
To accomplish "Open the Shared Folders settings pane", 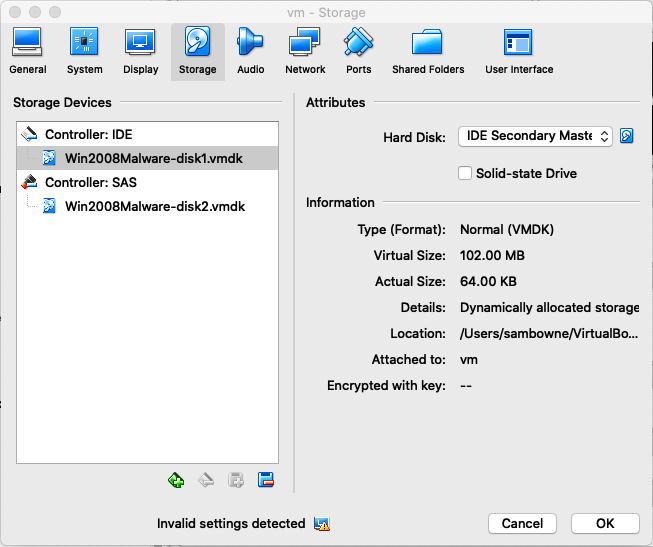I will tap(428, 51).
